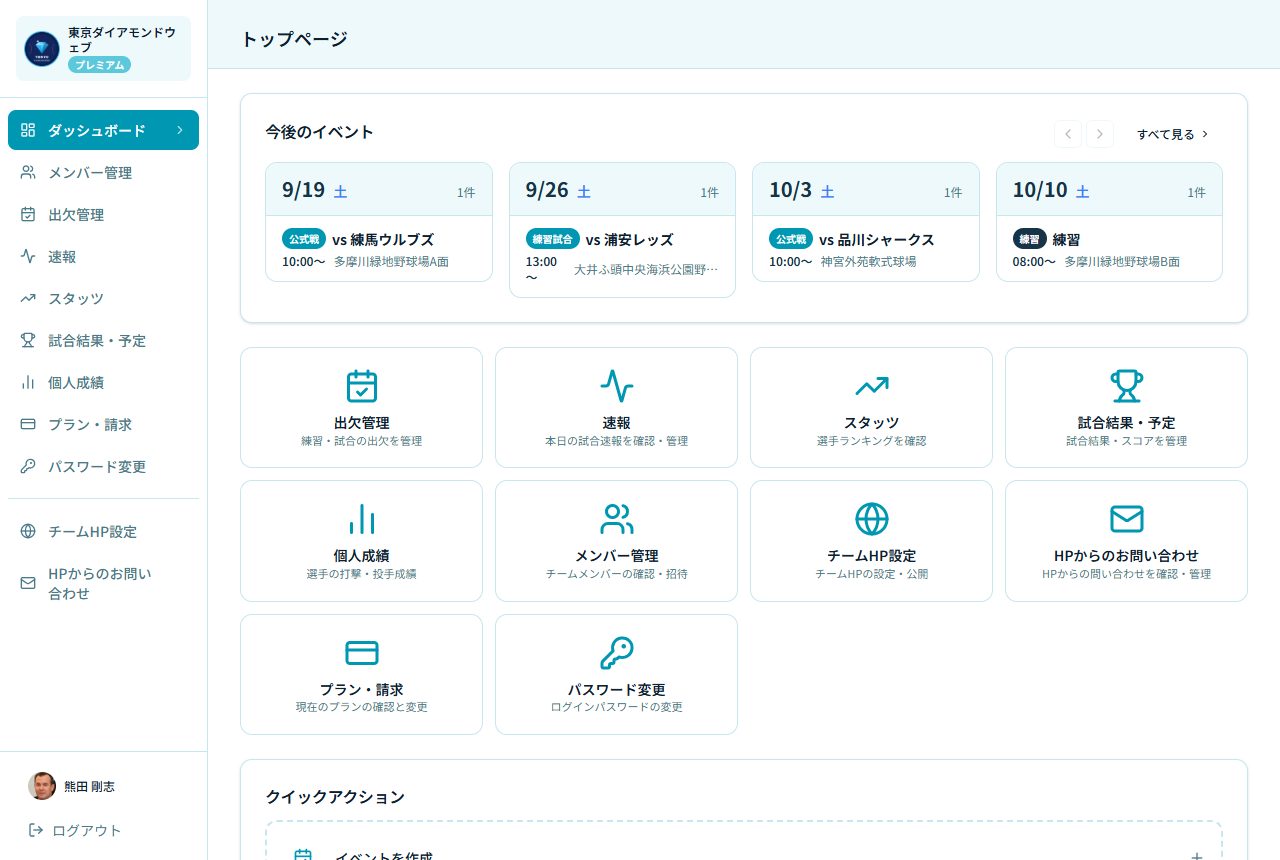Click the people icon in the メンバー管理 card

(x=616, y=519)
